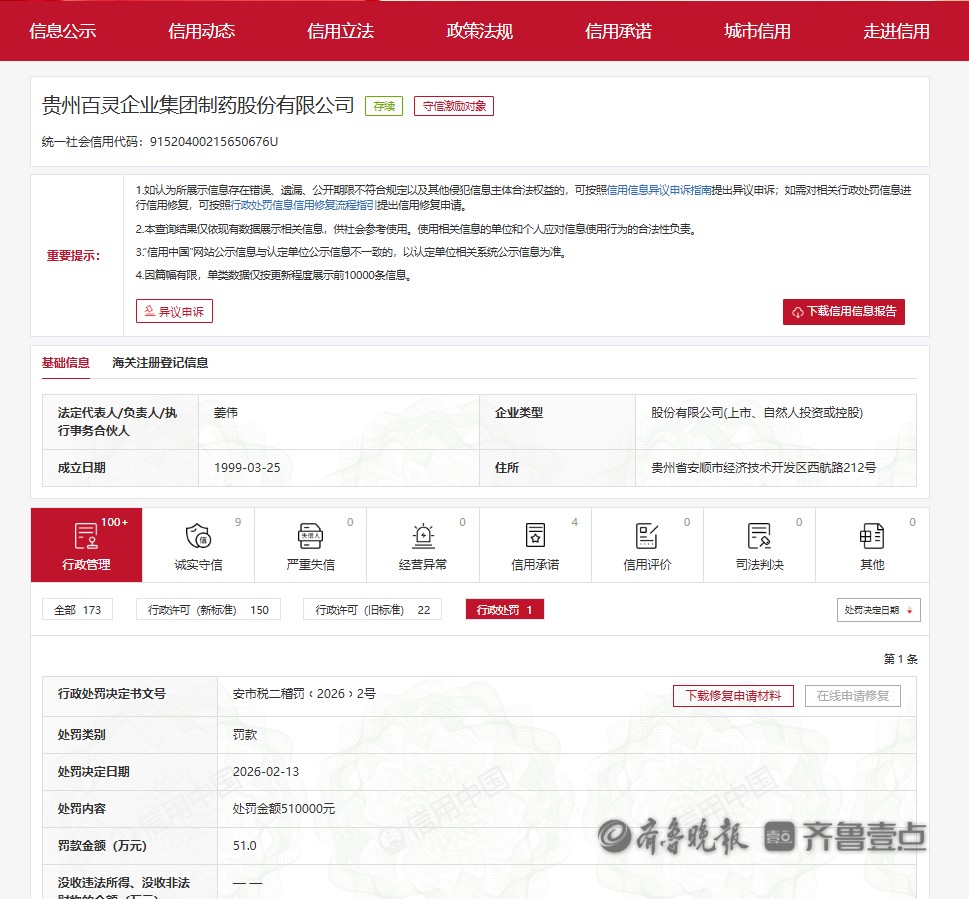Open the 信用承诺 document icon
The image size is (969, 899).
535,536
